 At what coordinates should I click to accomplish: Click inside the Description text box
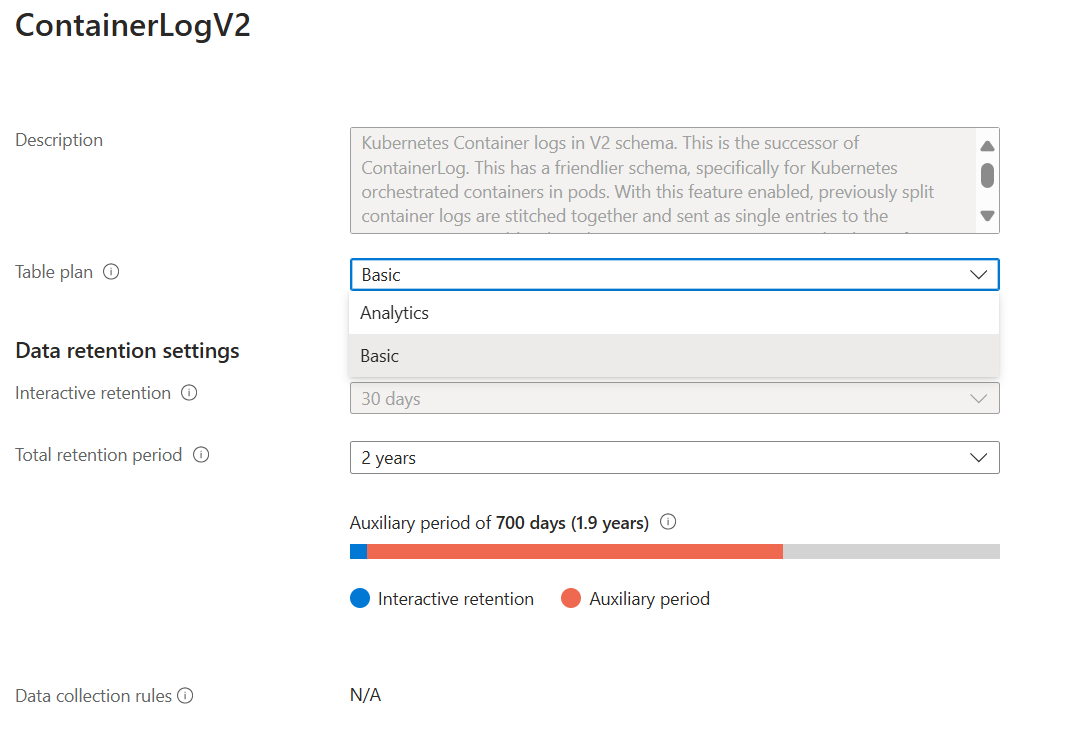click(x=660, y=180)
